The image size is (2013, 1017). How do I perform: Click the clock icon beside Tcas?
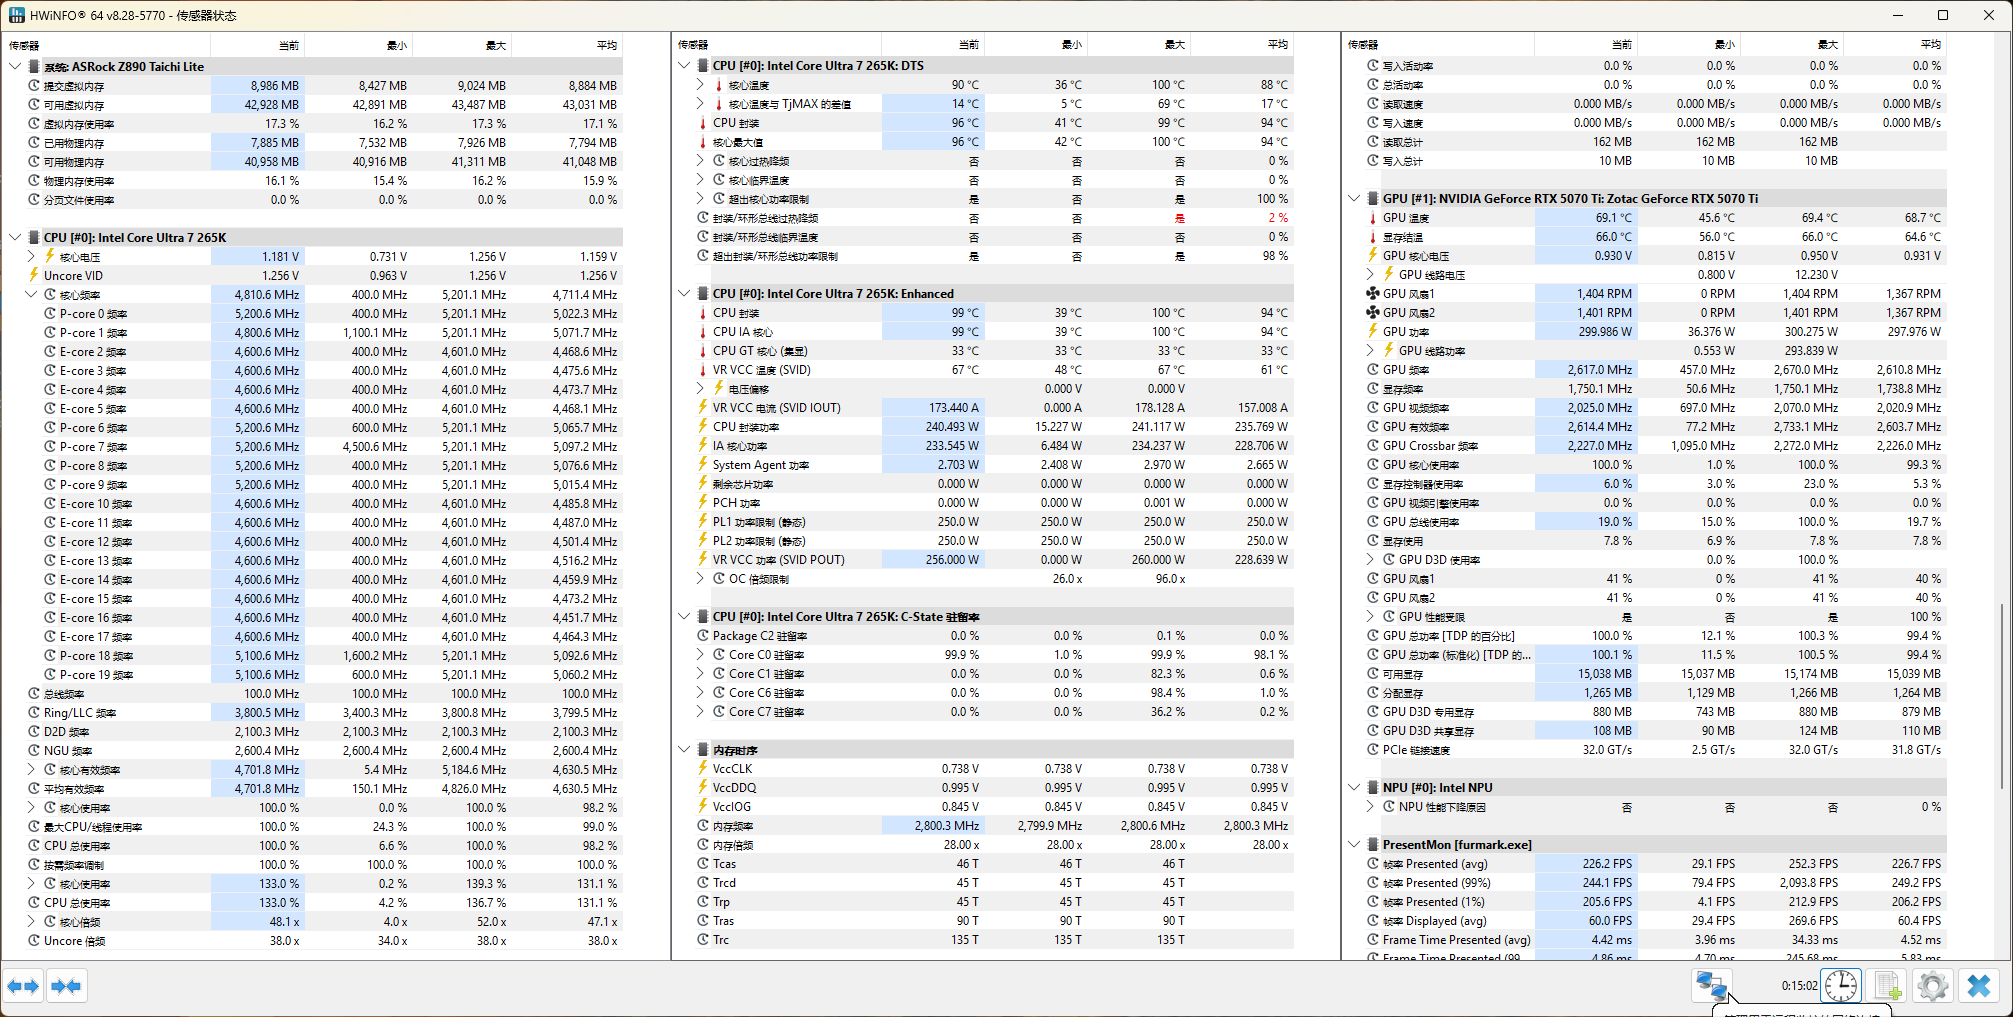(x=703, y=864)
